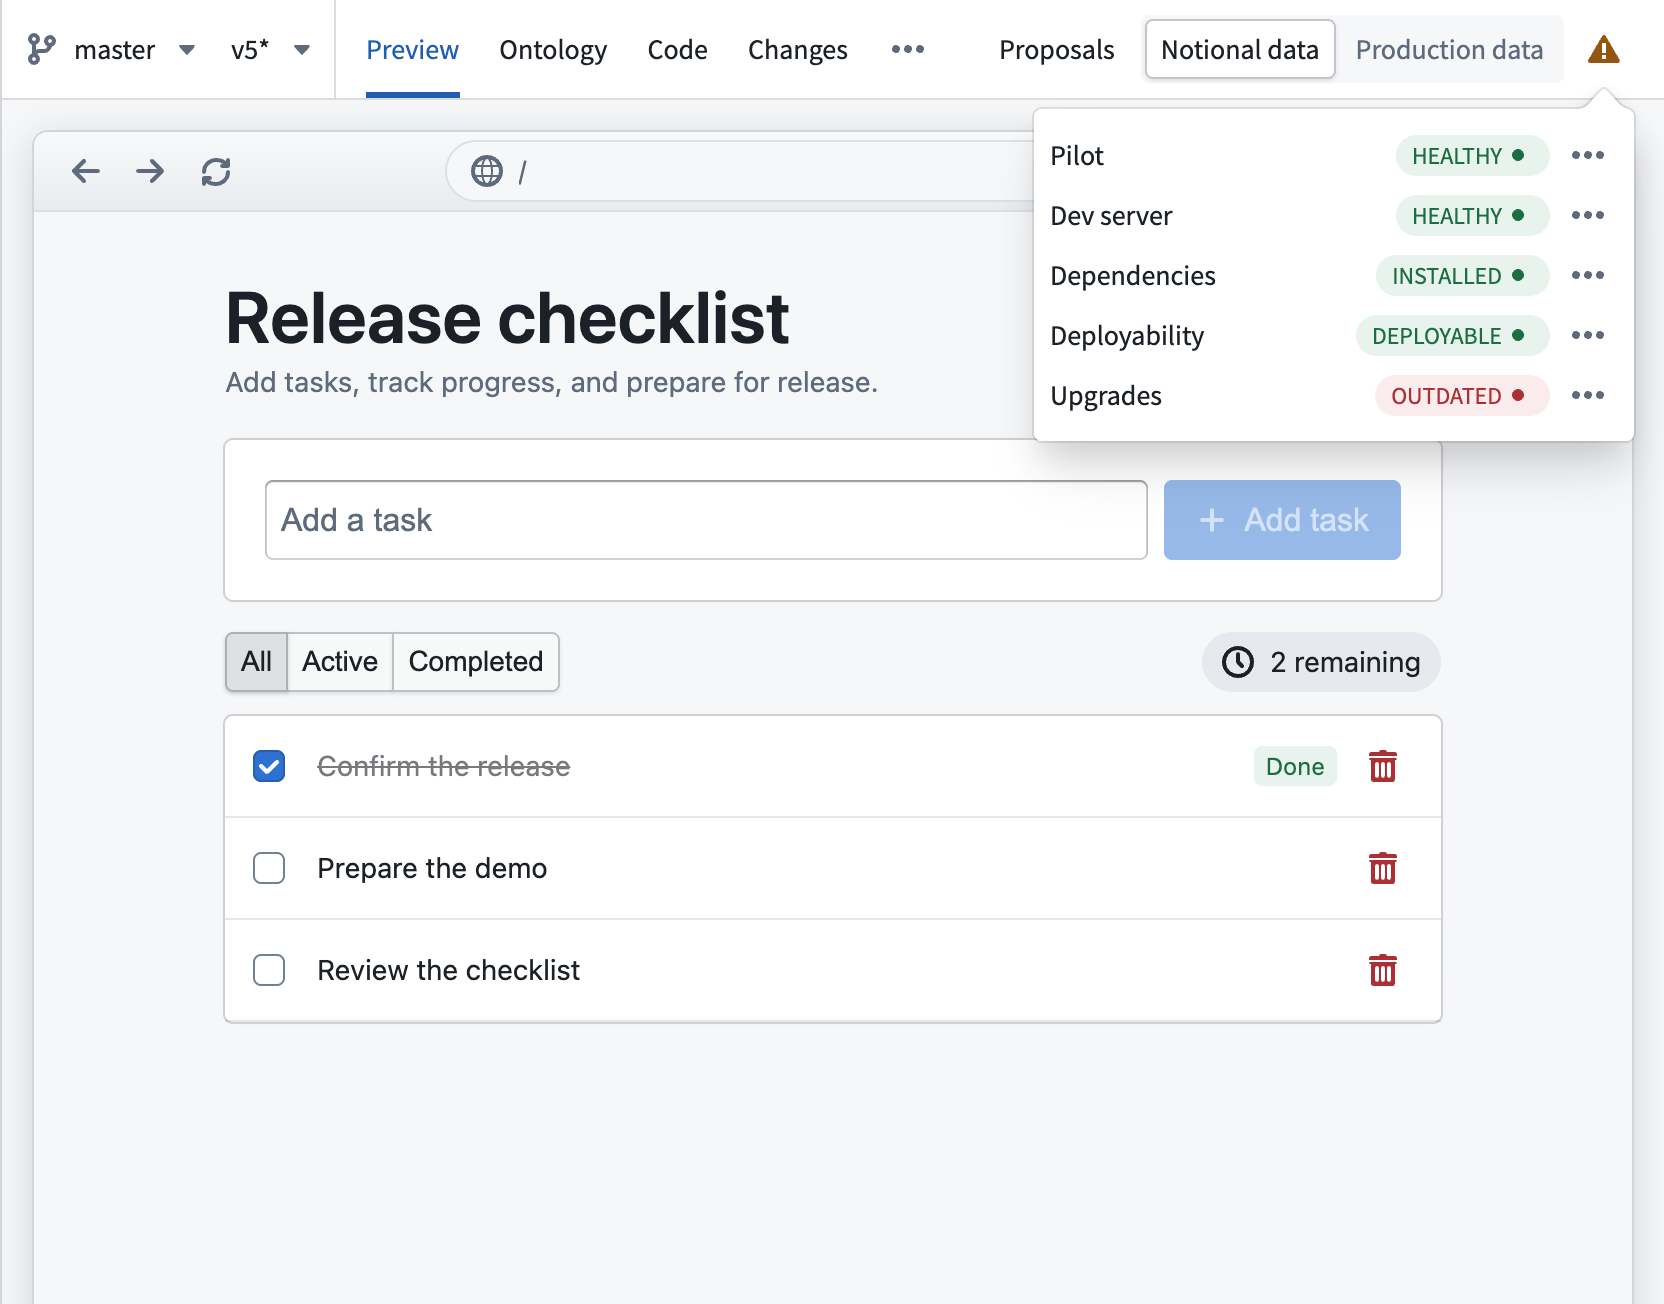Focus the 'Add a task' input field
The width and height of the screenshot is (1664, 1304).
706,520
